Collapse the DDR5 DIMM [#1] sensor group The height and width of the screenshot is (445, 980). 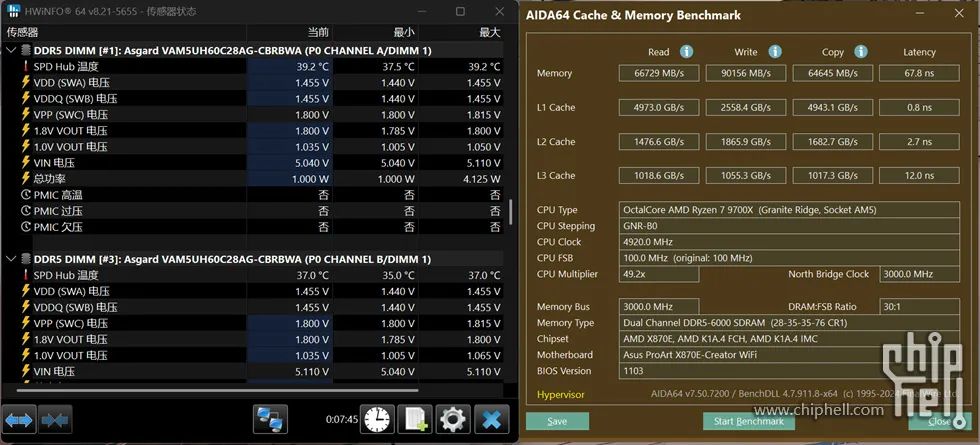(12, 50)
